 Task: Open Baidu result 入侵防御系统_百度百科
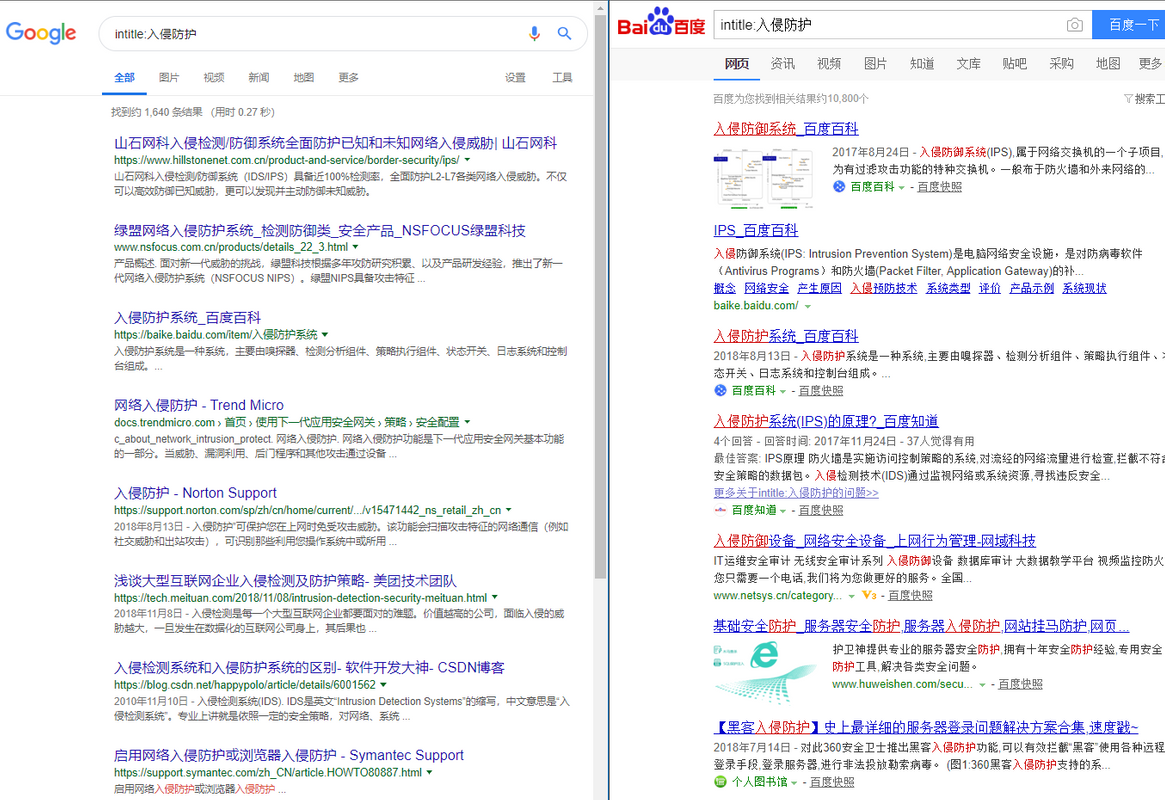785,129
